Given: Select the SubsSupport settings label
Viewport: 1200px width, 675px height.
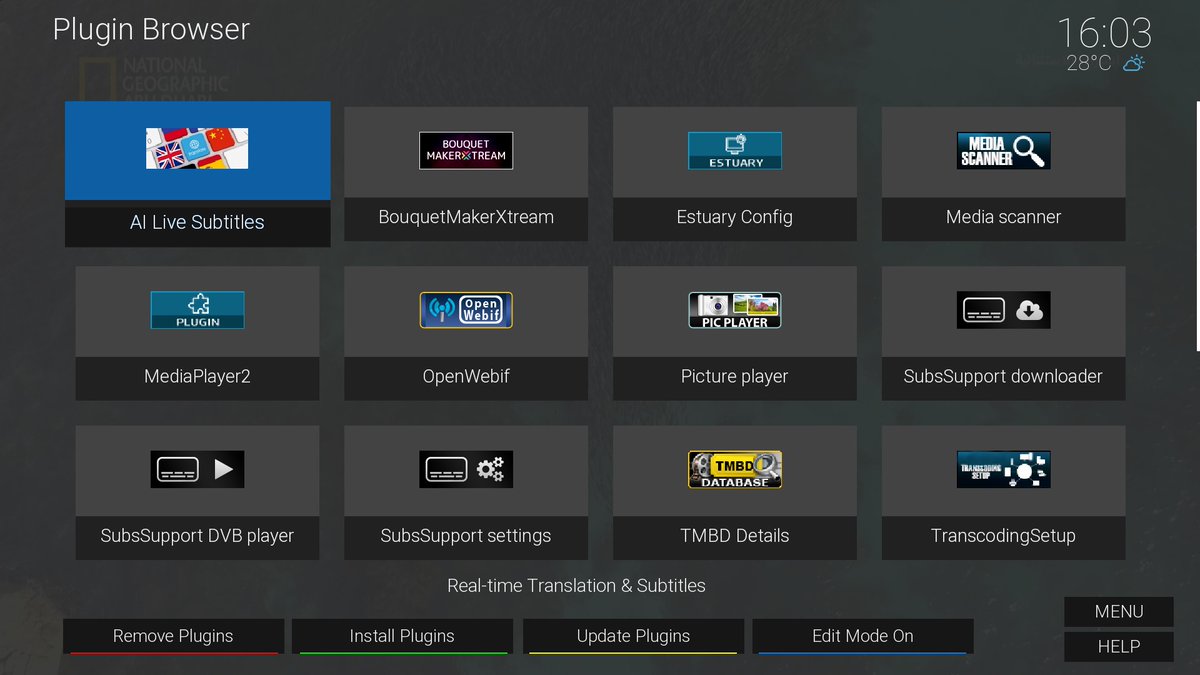Looking at the screenshot, I should click(x=466, y=536).
